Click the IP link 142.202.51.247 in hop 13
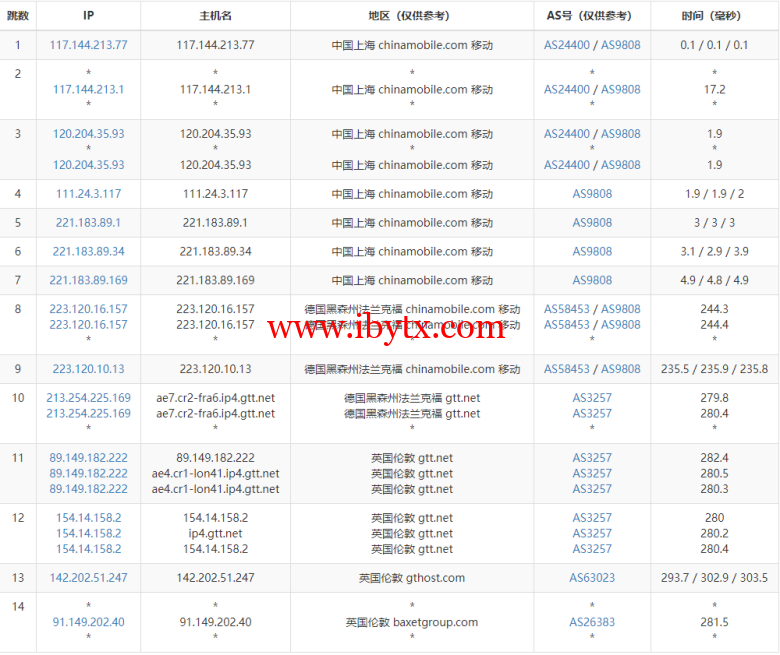 [x=88, y=578]
